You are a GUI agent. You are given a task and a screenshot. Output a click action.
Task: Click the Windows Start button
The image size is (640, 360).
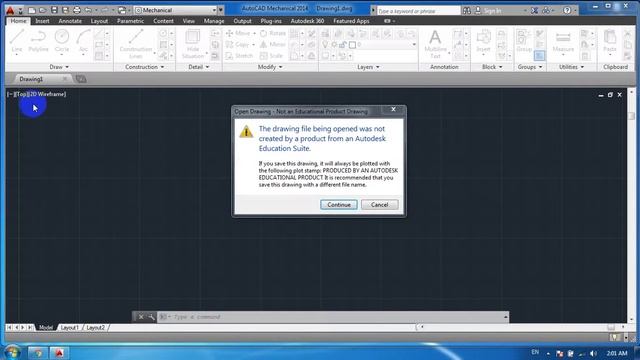point(12,352)
